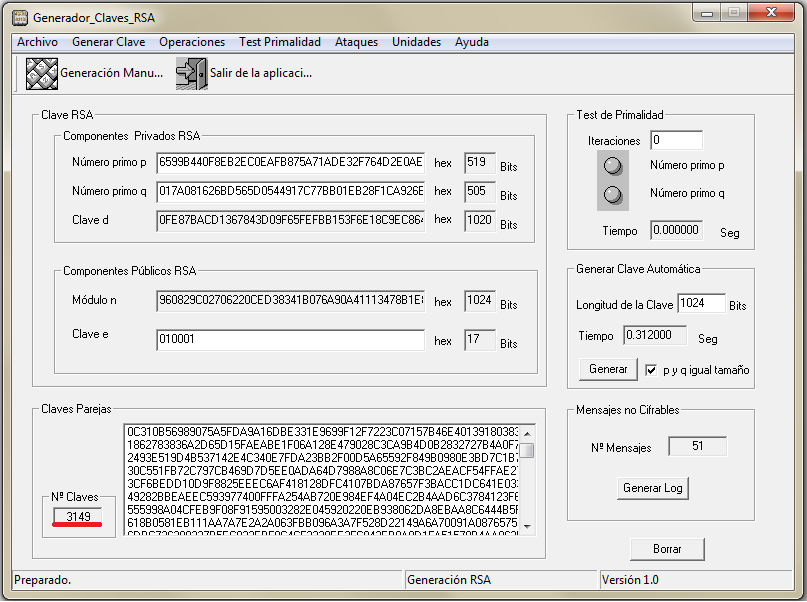Click the Clave e input field
The width and height of the screenshot is (807, 602).
[x=290, y=340]
